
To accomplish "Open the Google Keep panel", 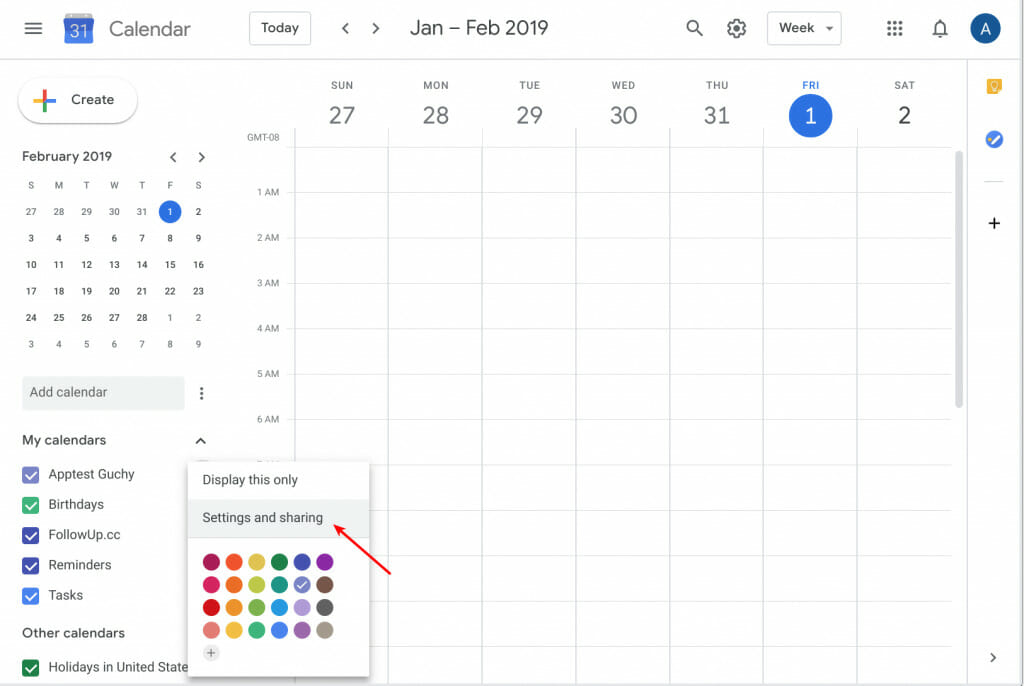I will click(x=994, y=87).
